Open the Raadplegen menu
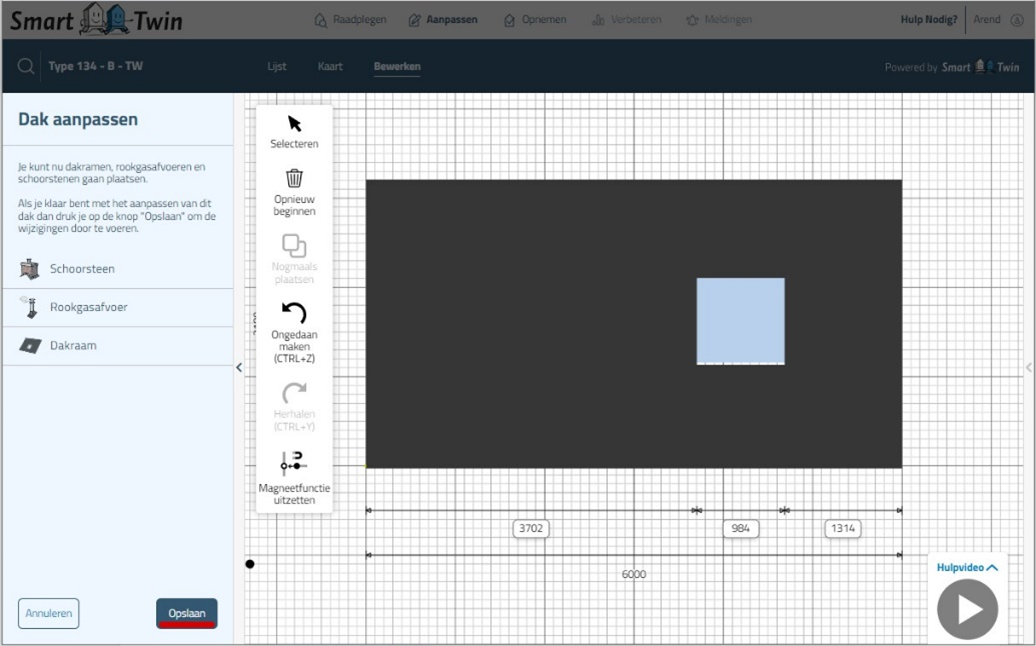This screenshot has width=1036, height=646. (x=350, y=19)
